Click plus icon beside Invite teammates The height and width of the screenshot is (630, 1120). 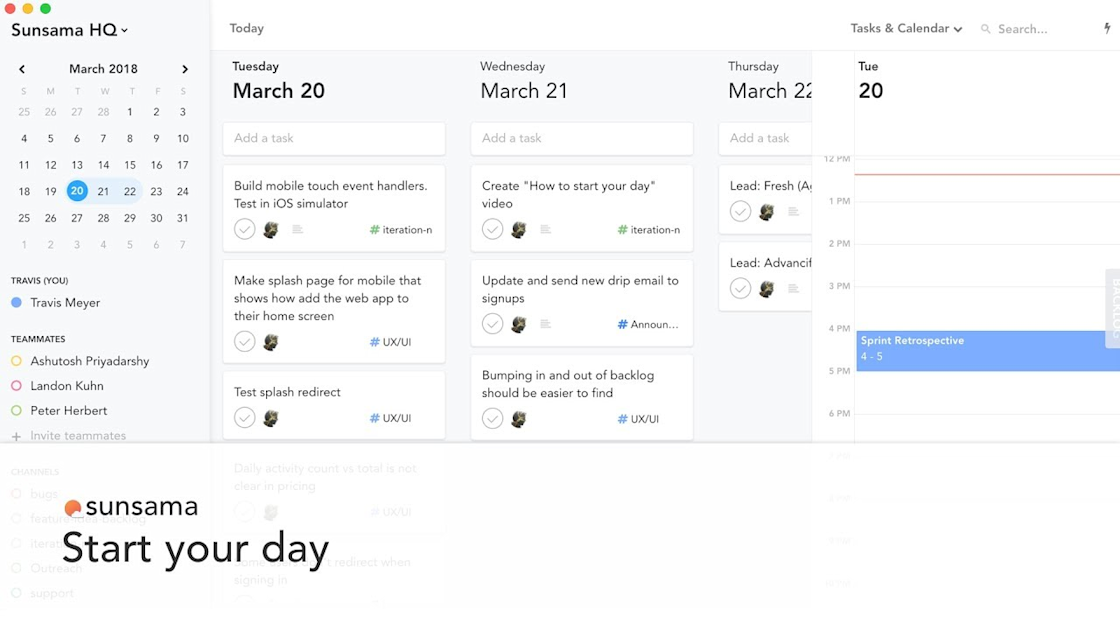pyautogui.click(x=16, y=436)
